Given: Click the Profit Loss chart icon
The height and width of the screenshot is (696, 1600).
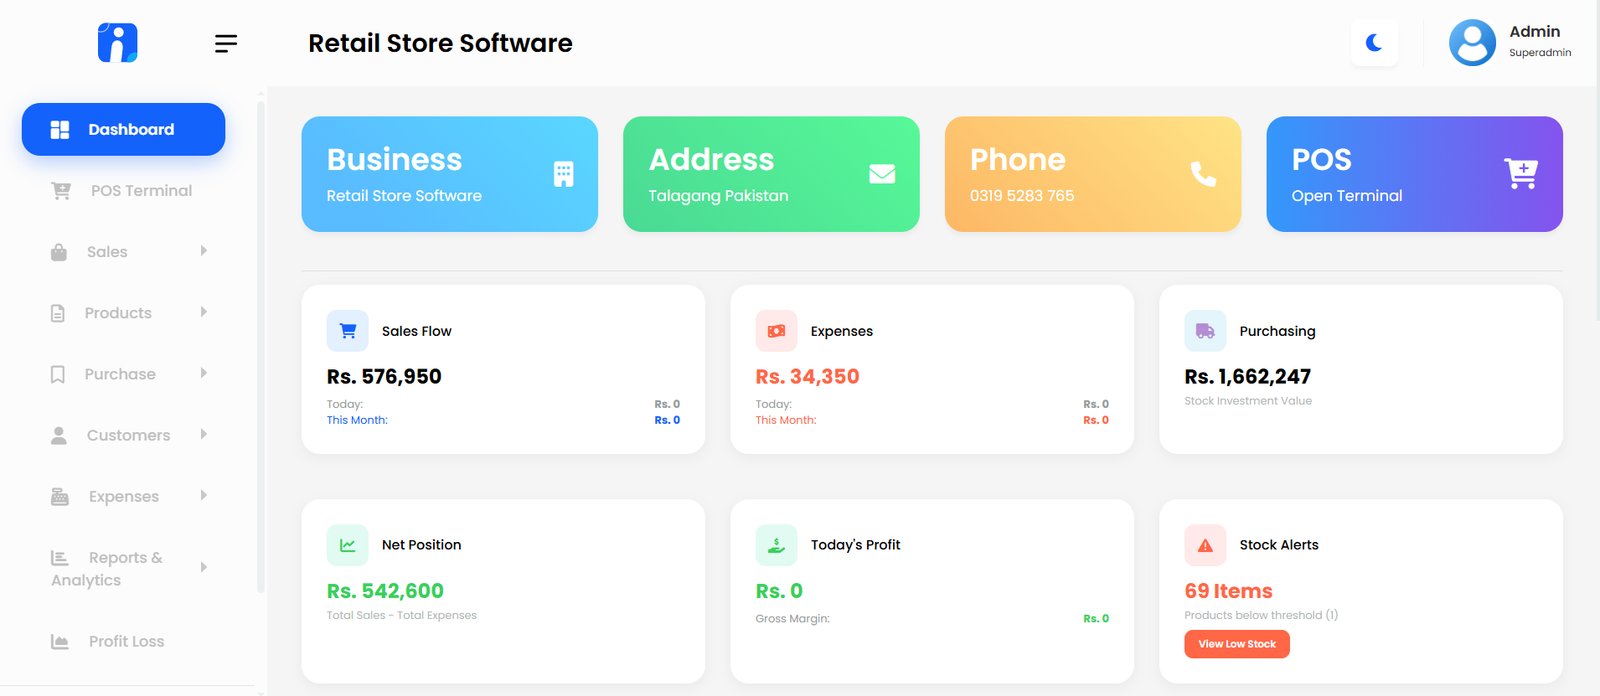Looking at the screenshot, I should 60,642.
